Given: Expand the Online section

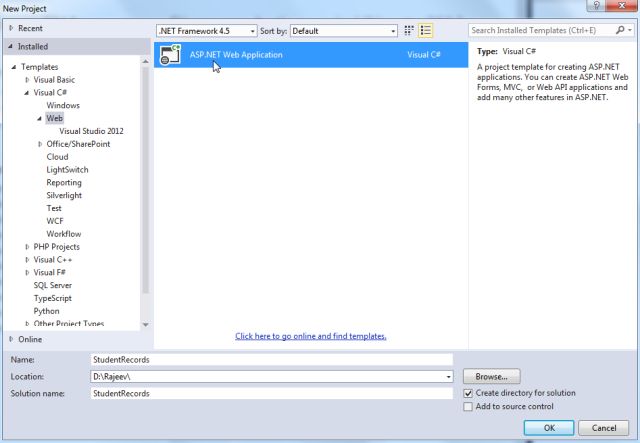Looking at the screenshot, I should (x=11, y=339).
